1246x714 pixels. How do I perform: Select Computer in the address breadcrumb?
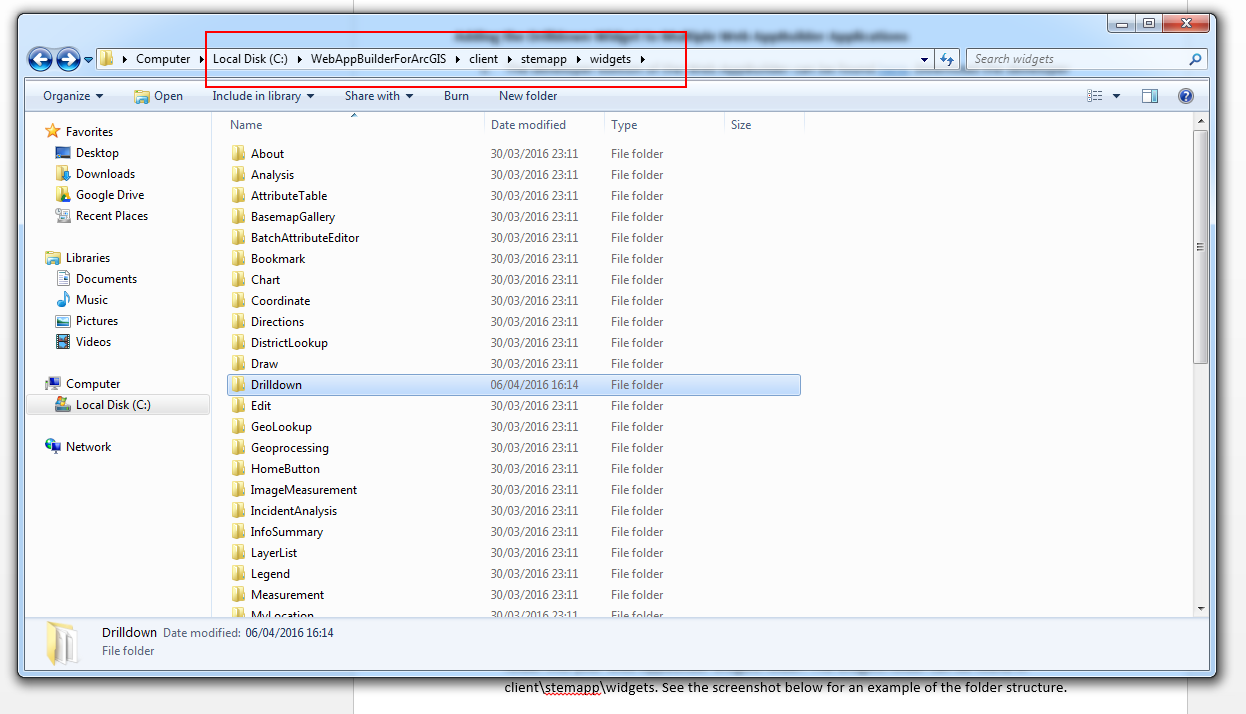[x=163, y=59]
